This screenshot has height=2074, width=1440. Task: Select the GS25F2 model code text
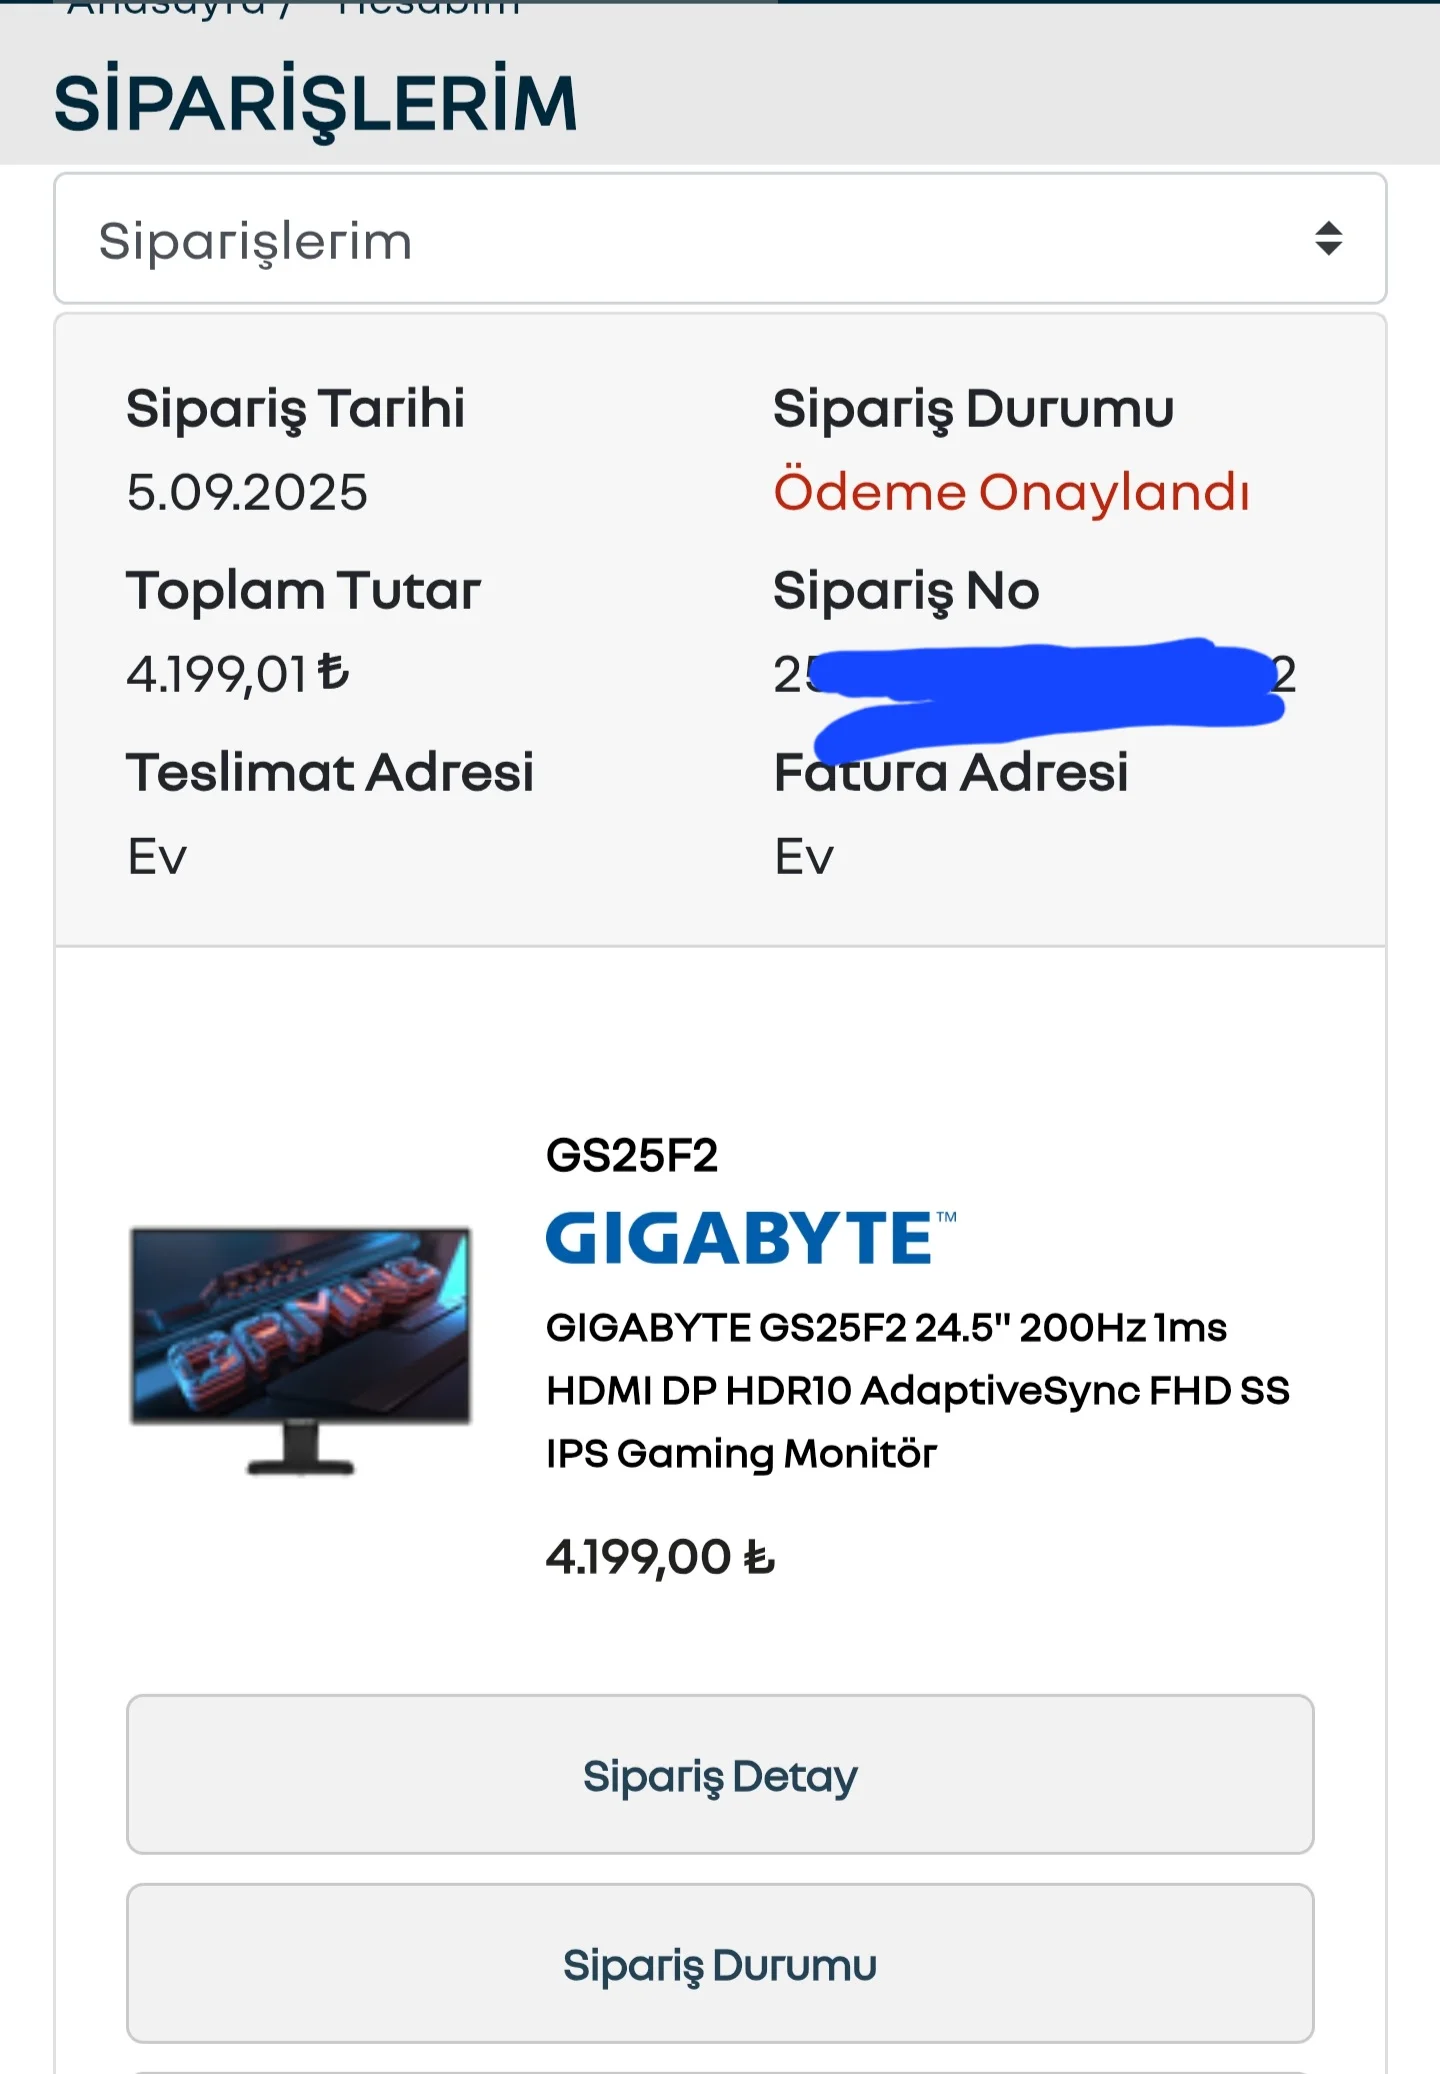632,1156
